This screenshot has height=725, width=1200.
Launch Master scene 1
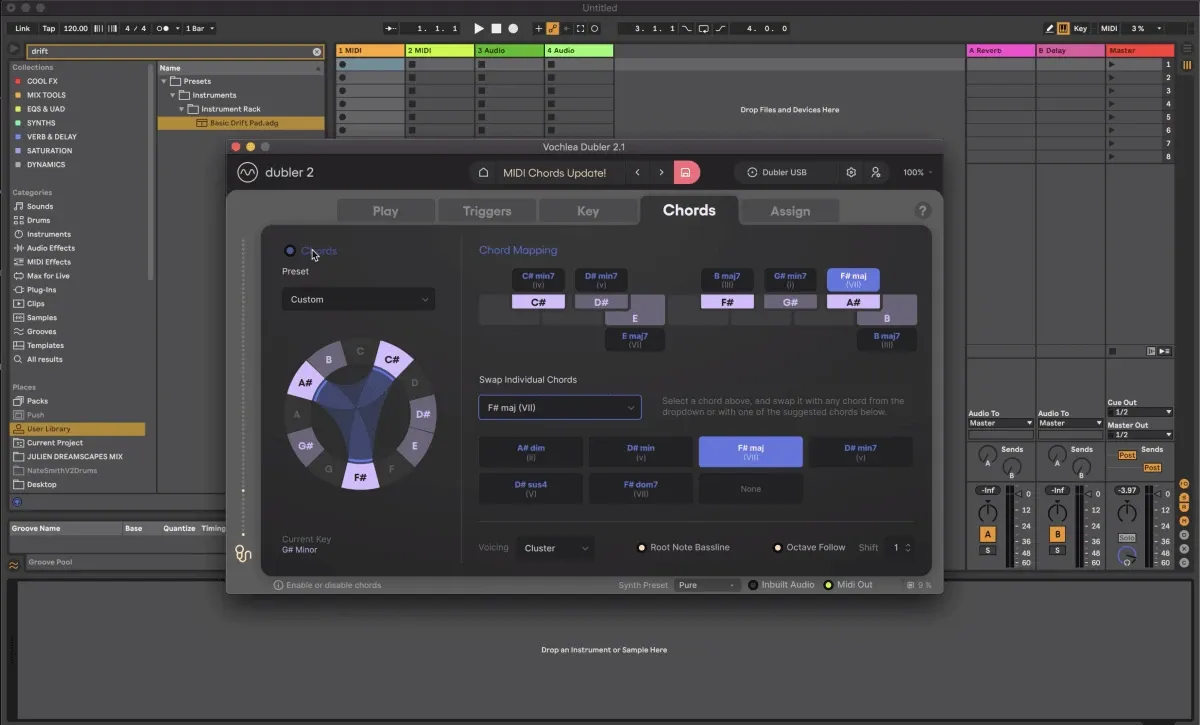[x=1112, y=64]
